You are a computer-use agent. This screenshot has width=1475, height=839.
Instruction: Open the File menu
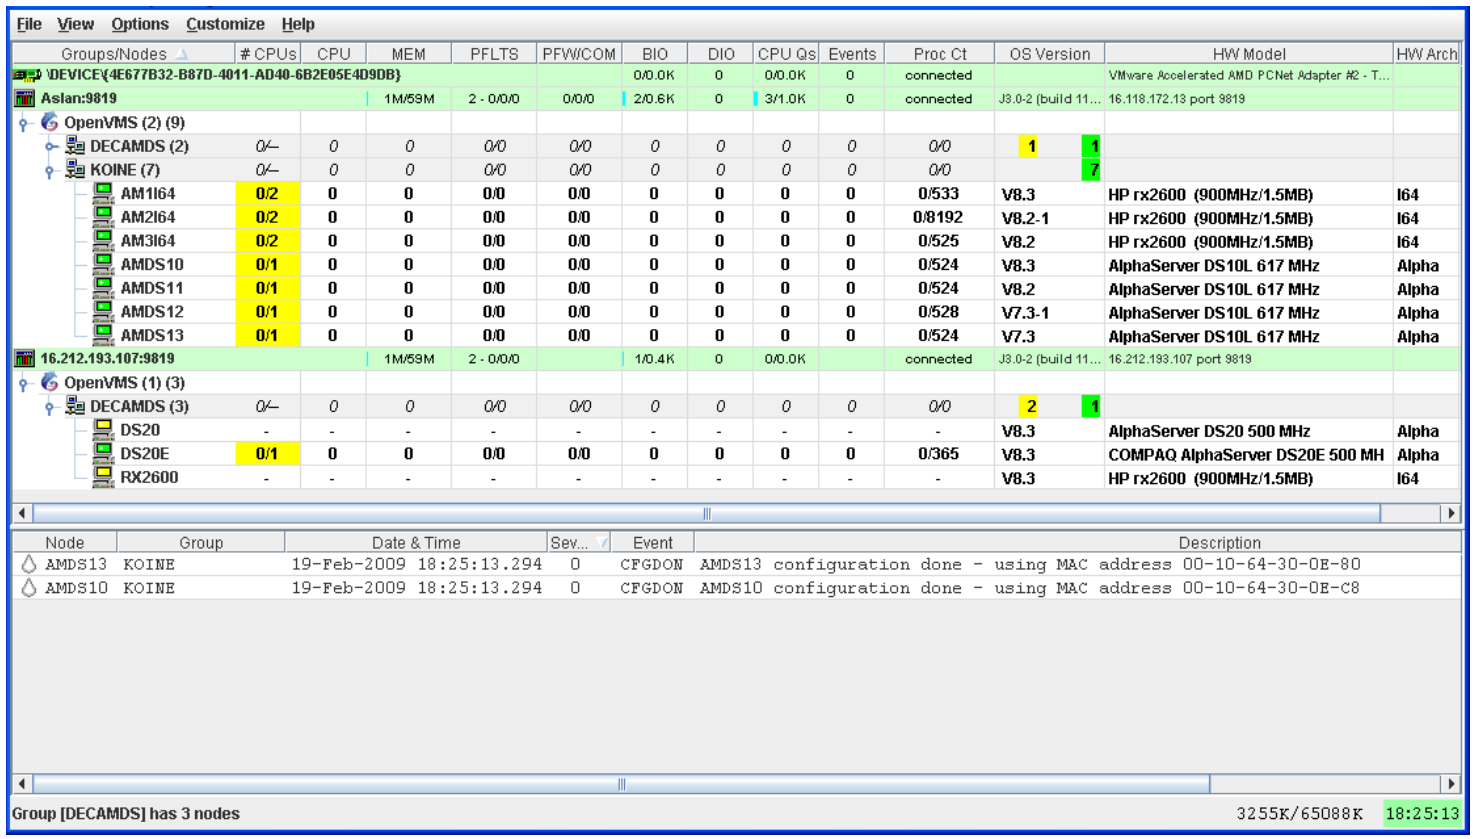tap(29, 24)
